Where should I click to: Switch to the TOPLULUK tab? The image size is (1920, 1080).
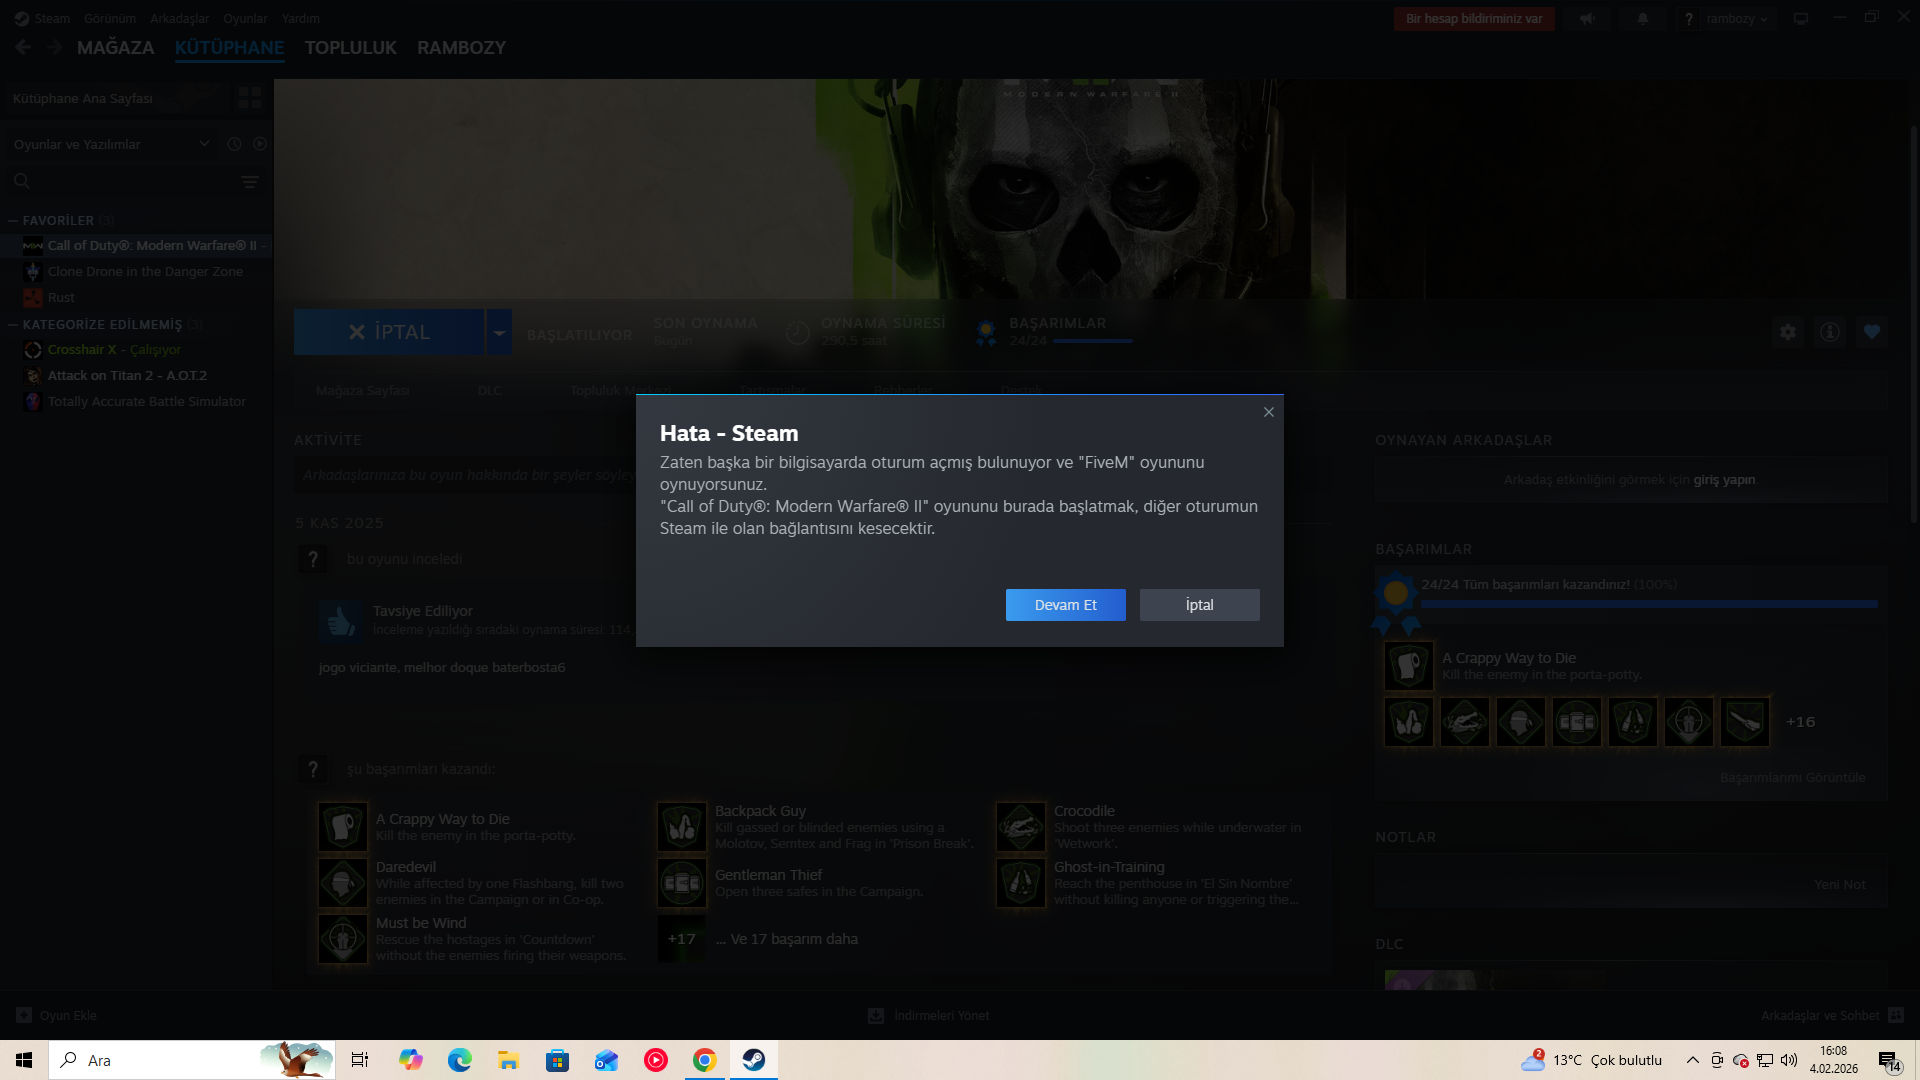[351, 48]
